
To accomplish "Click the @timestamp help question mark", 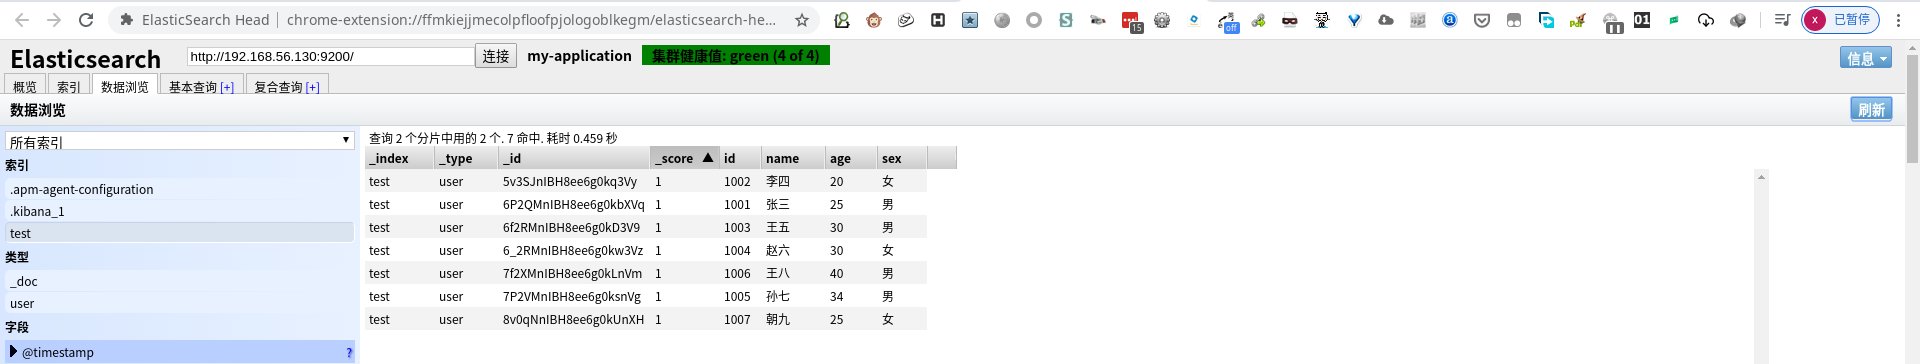I will coord(349,353).
